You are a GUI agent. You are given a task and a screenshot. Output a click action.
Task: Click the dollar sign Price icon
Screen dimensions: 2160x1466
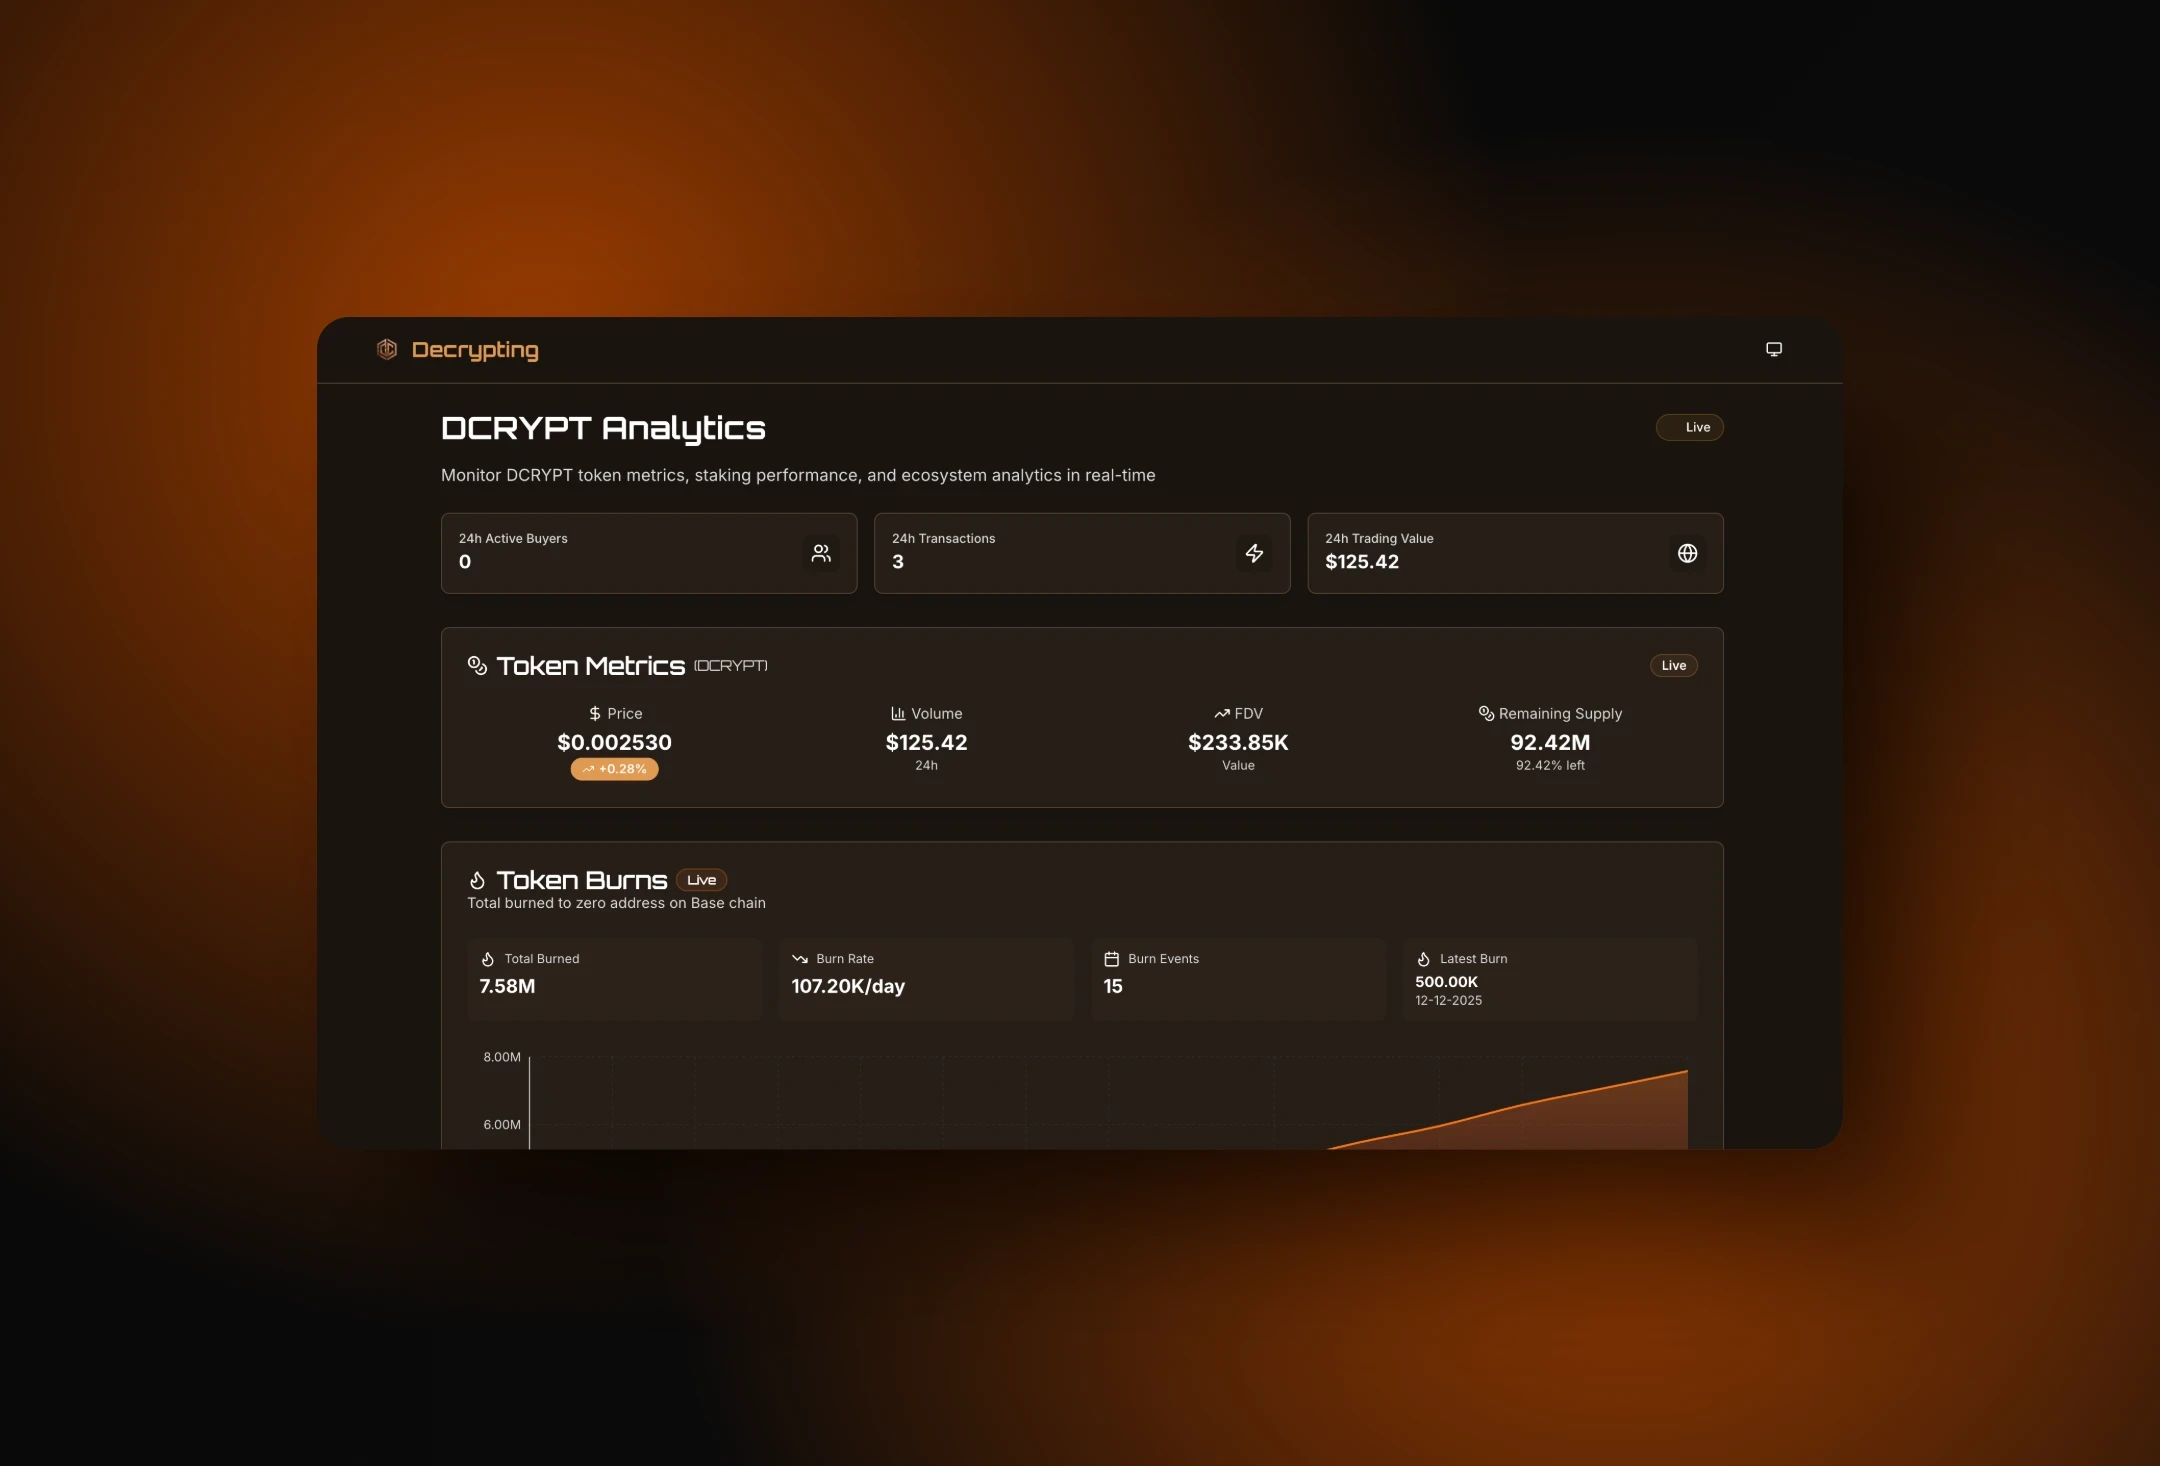[595, 714]
